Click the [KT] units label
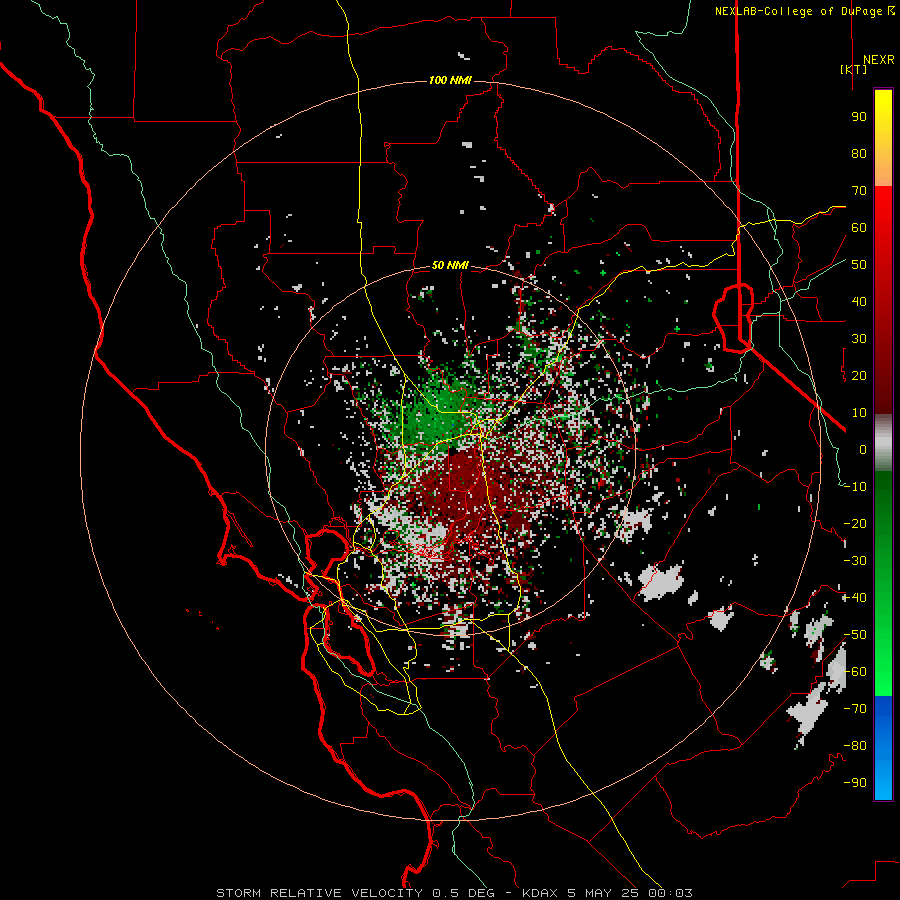Image resolution: width=900 pixels, height=900 pixels. click(854, 69)
